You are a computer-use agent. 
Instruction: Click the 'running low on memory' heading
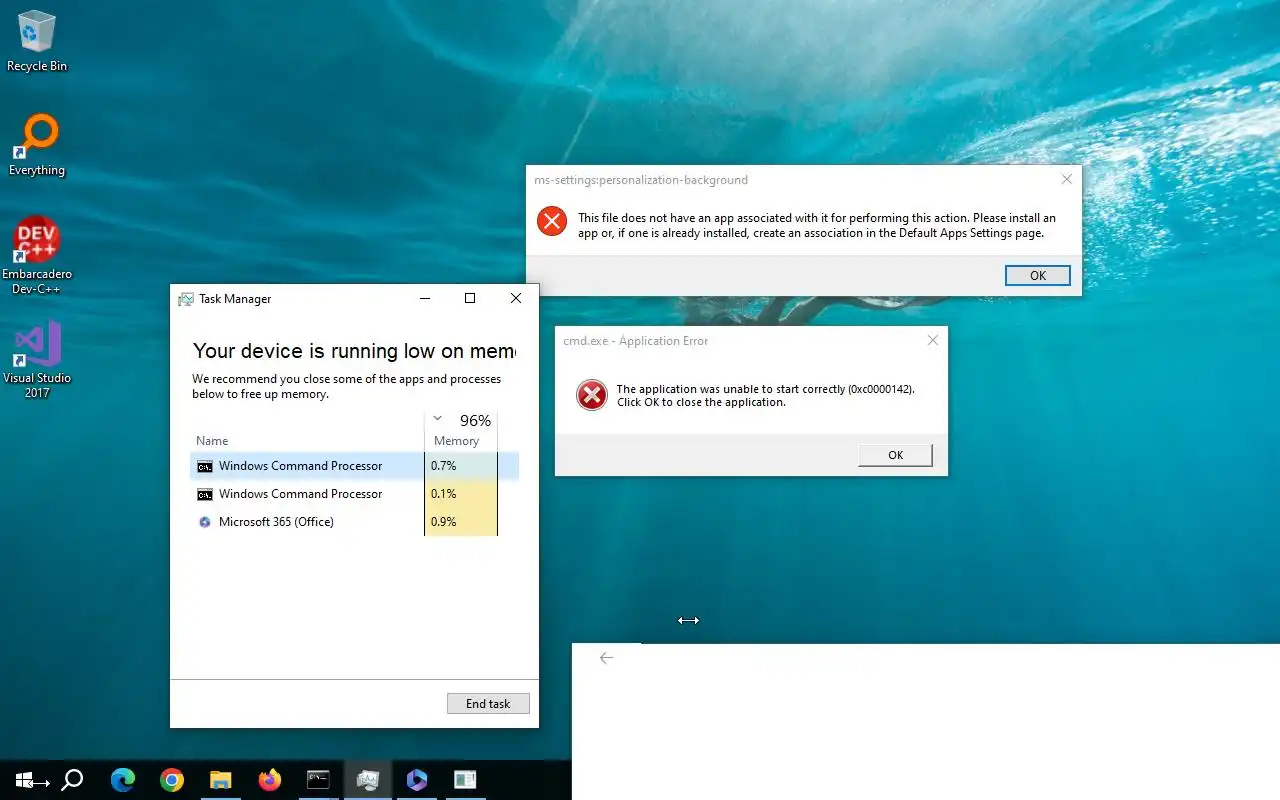[354, 351]
